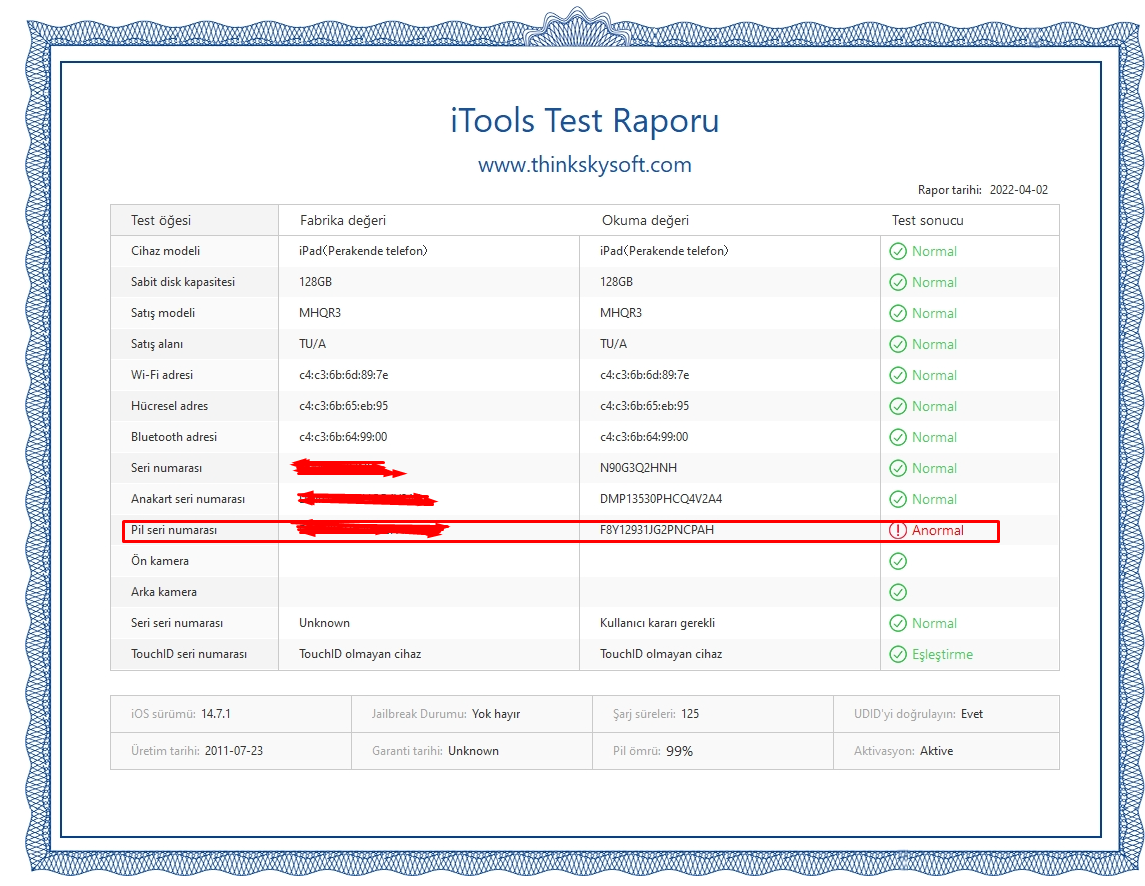Click the iTools Test Raporu title
This screenshot has height=886, width=1145.
point(584,121)
